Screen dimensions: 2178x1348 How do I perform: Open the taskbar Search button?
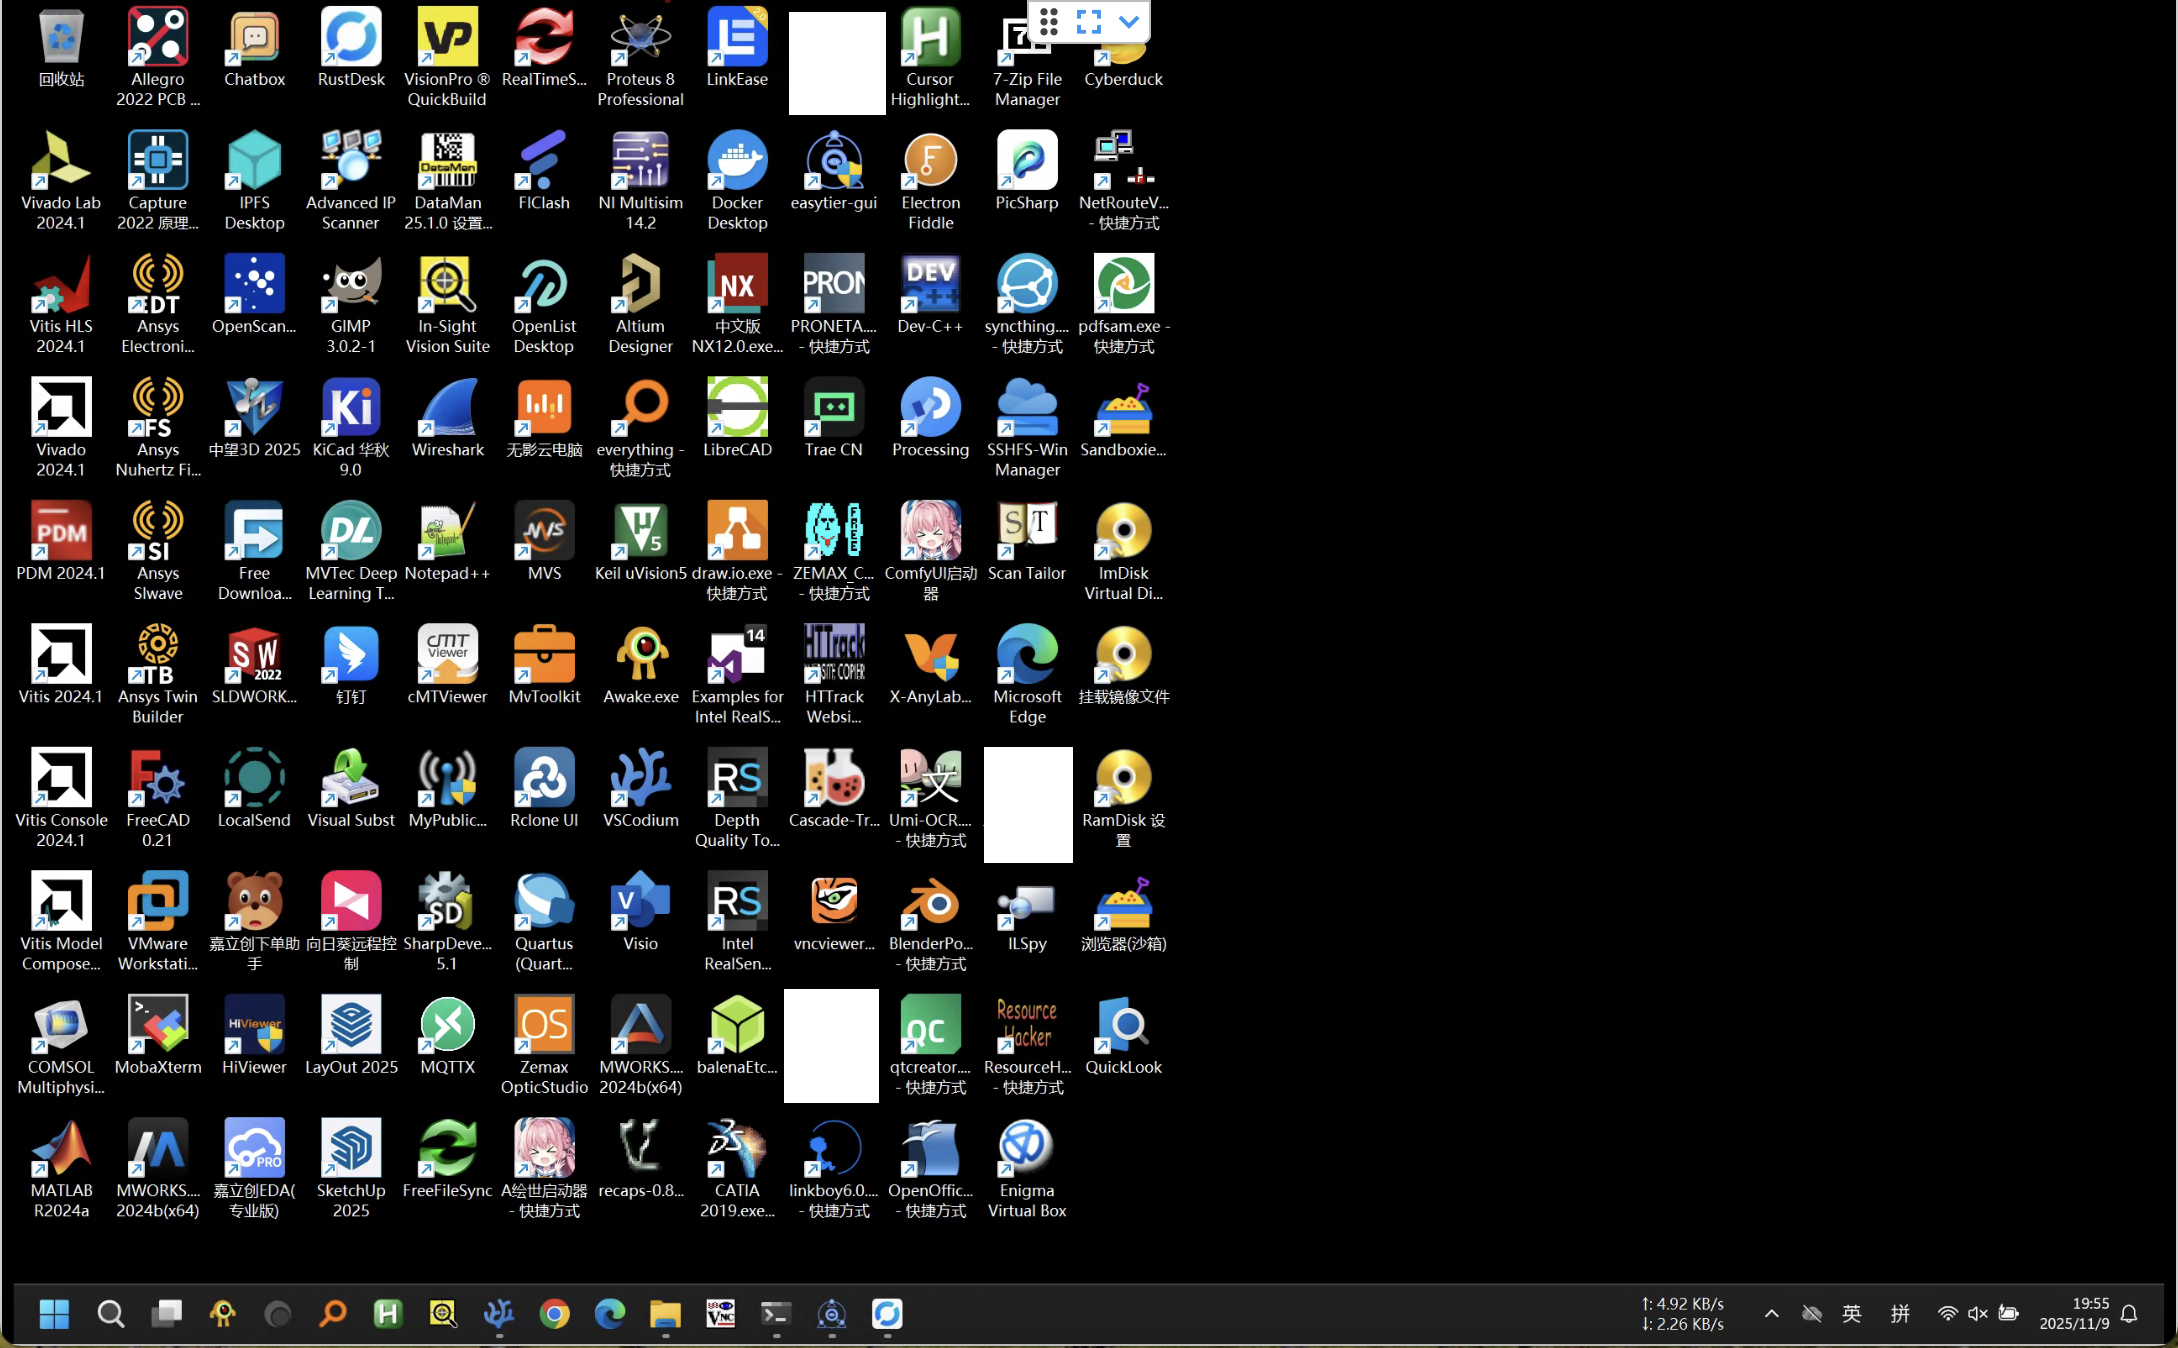pos(111,1313)
